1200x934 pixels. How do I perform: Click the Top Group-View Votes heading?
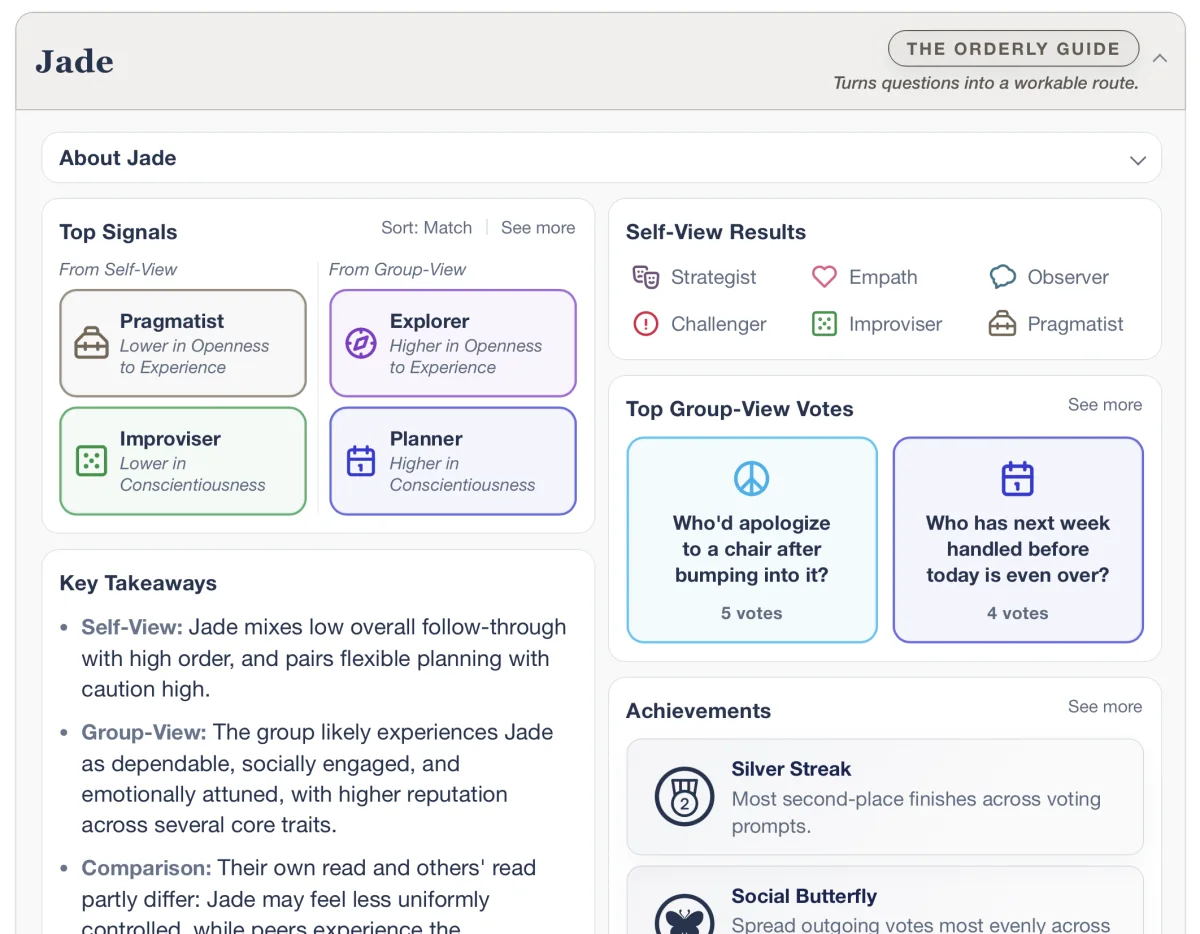click(x=740, y=409)
